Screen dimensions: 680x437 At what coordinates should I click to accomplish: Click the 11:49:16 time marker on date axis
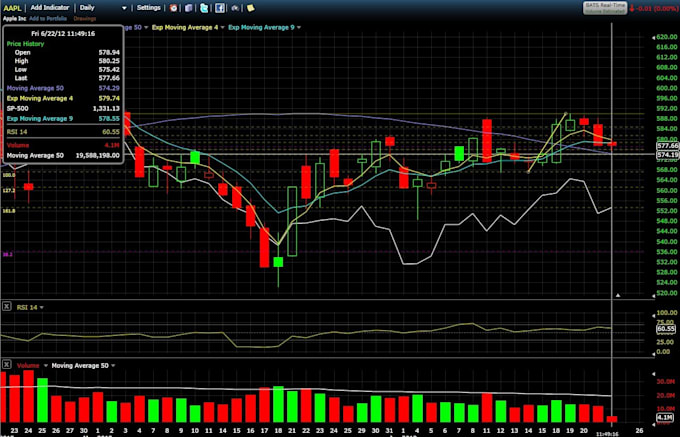607,434
